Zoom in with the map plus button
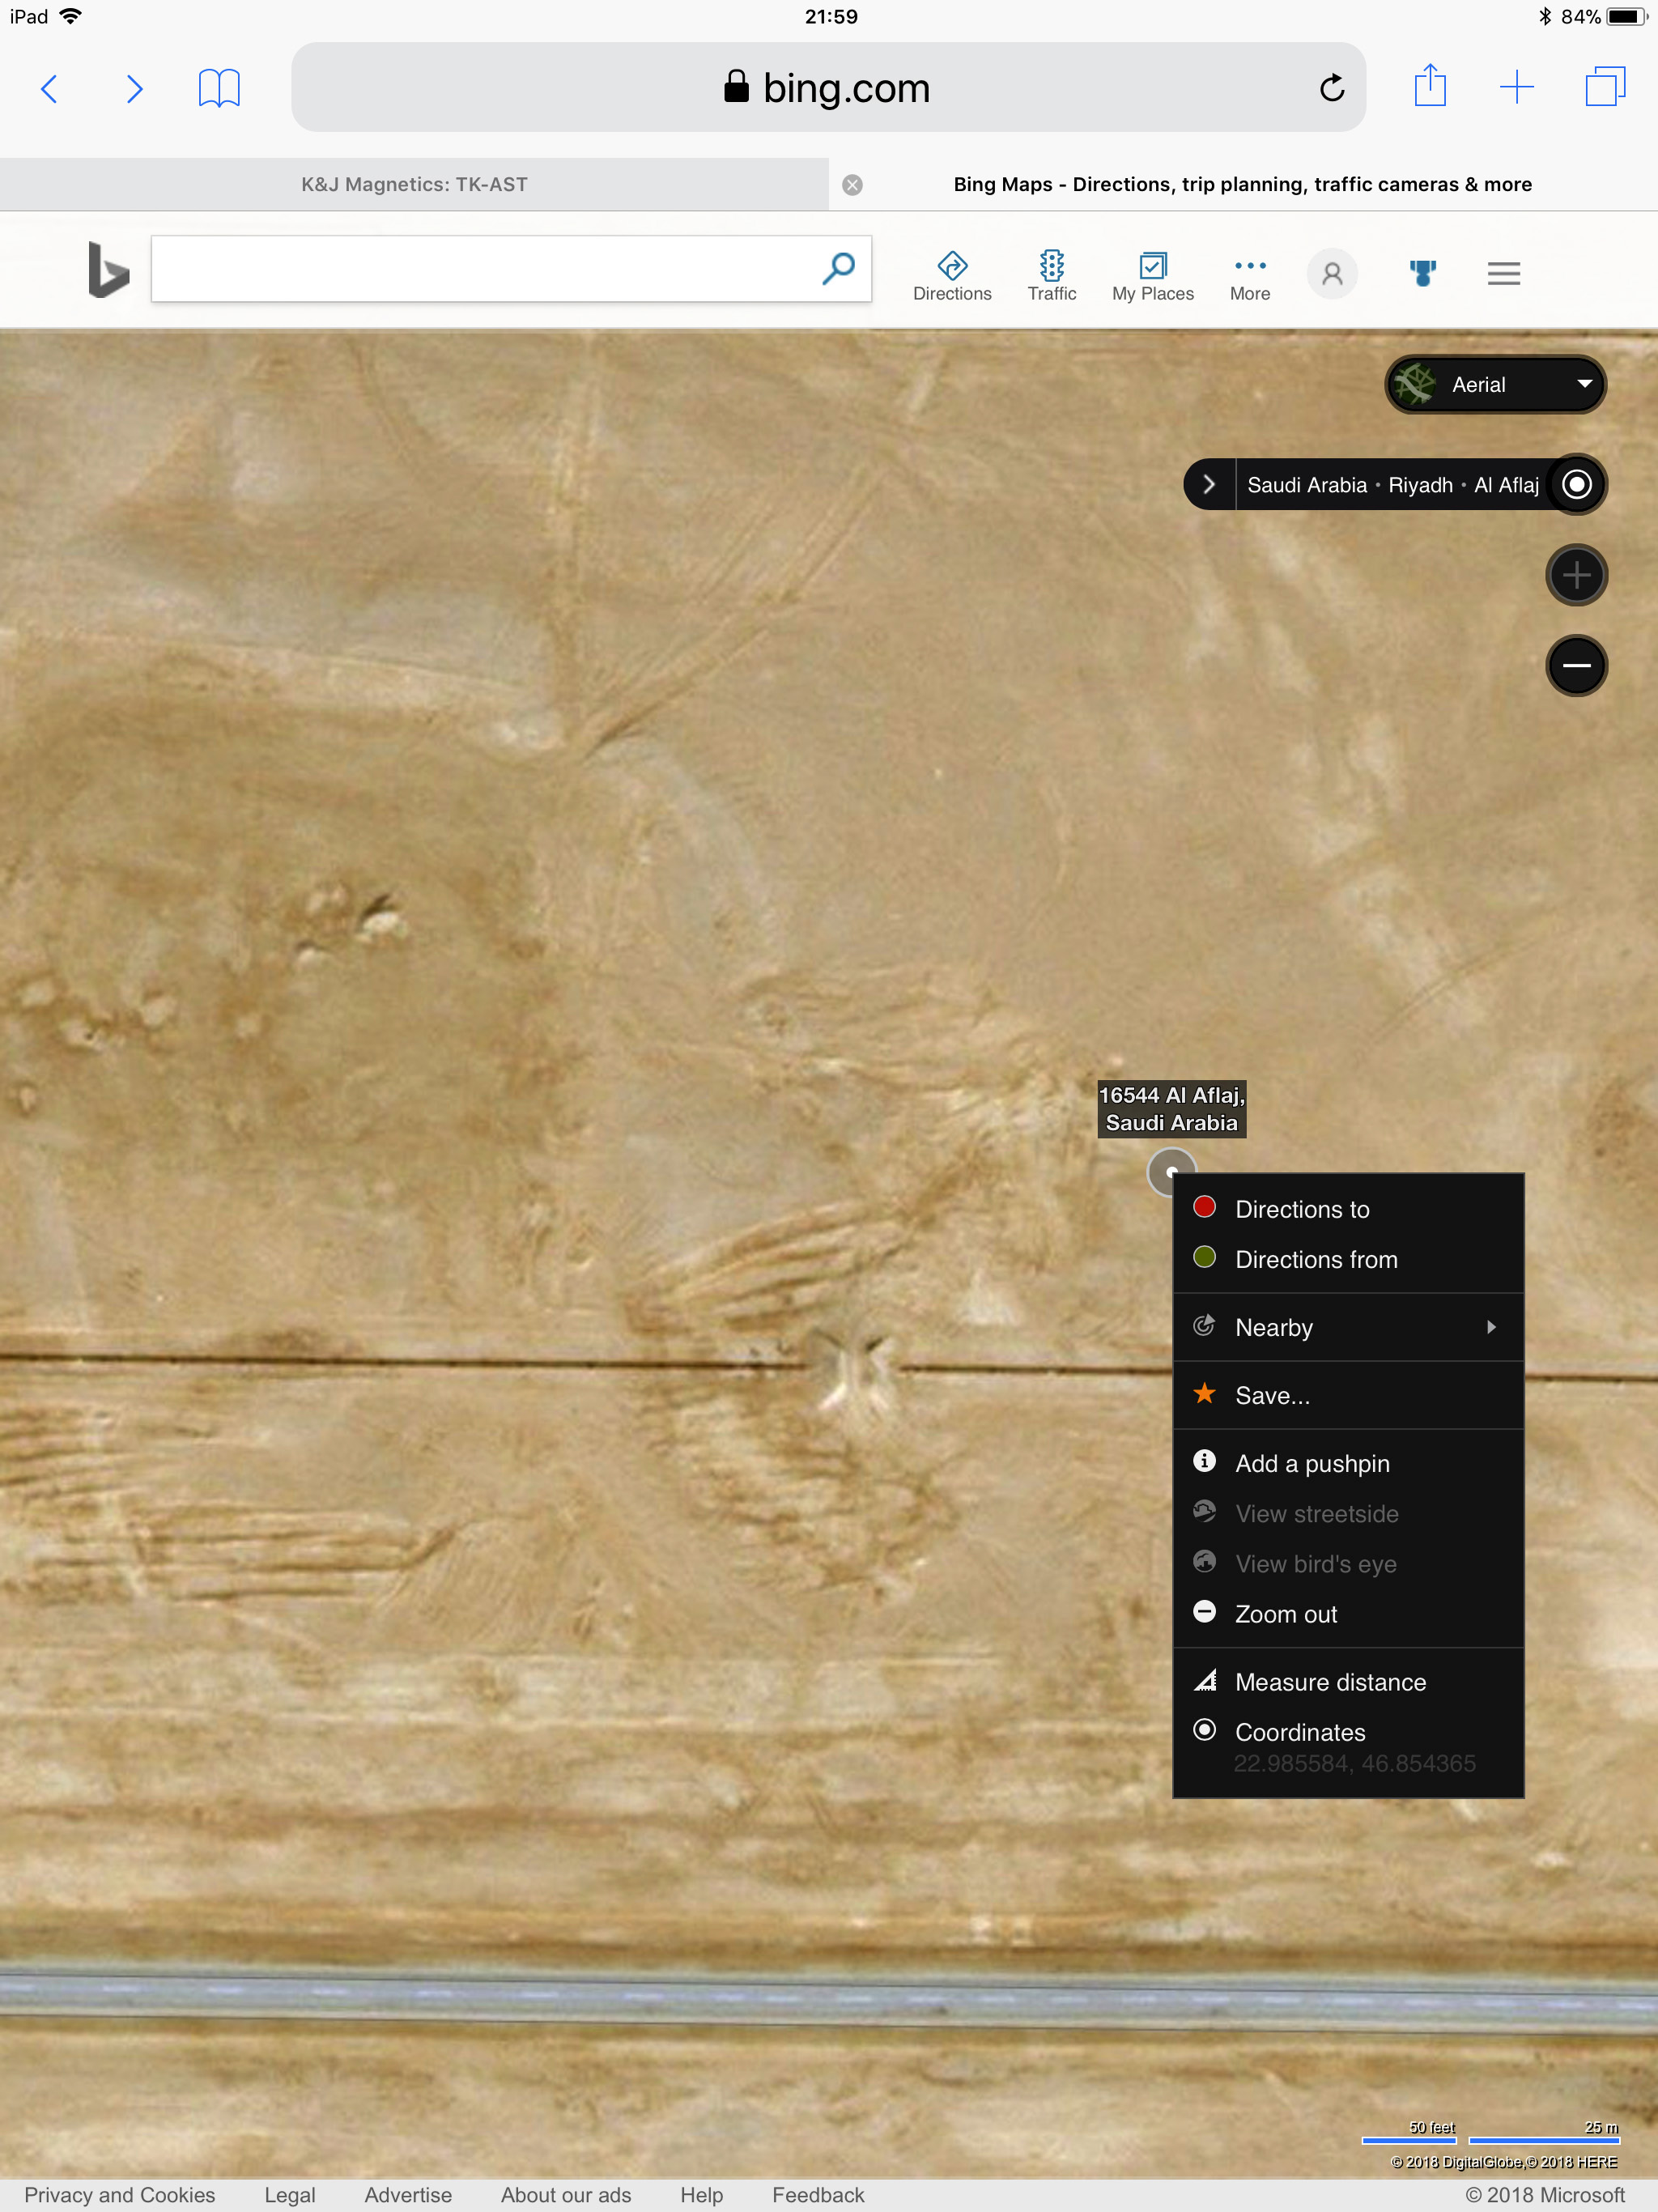This screenshot has width=1658, height=2212. [1576, 575]
